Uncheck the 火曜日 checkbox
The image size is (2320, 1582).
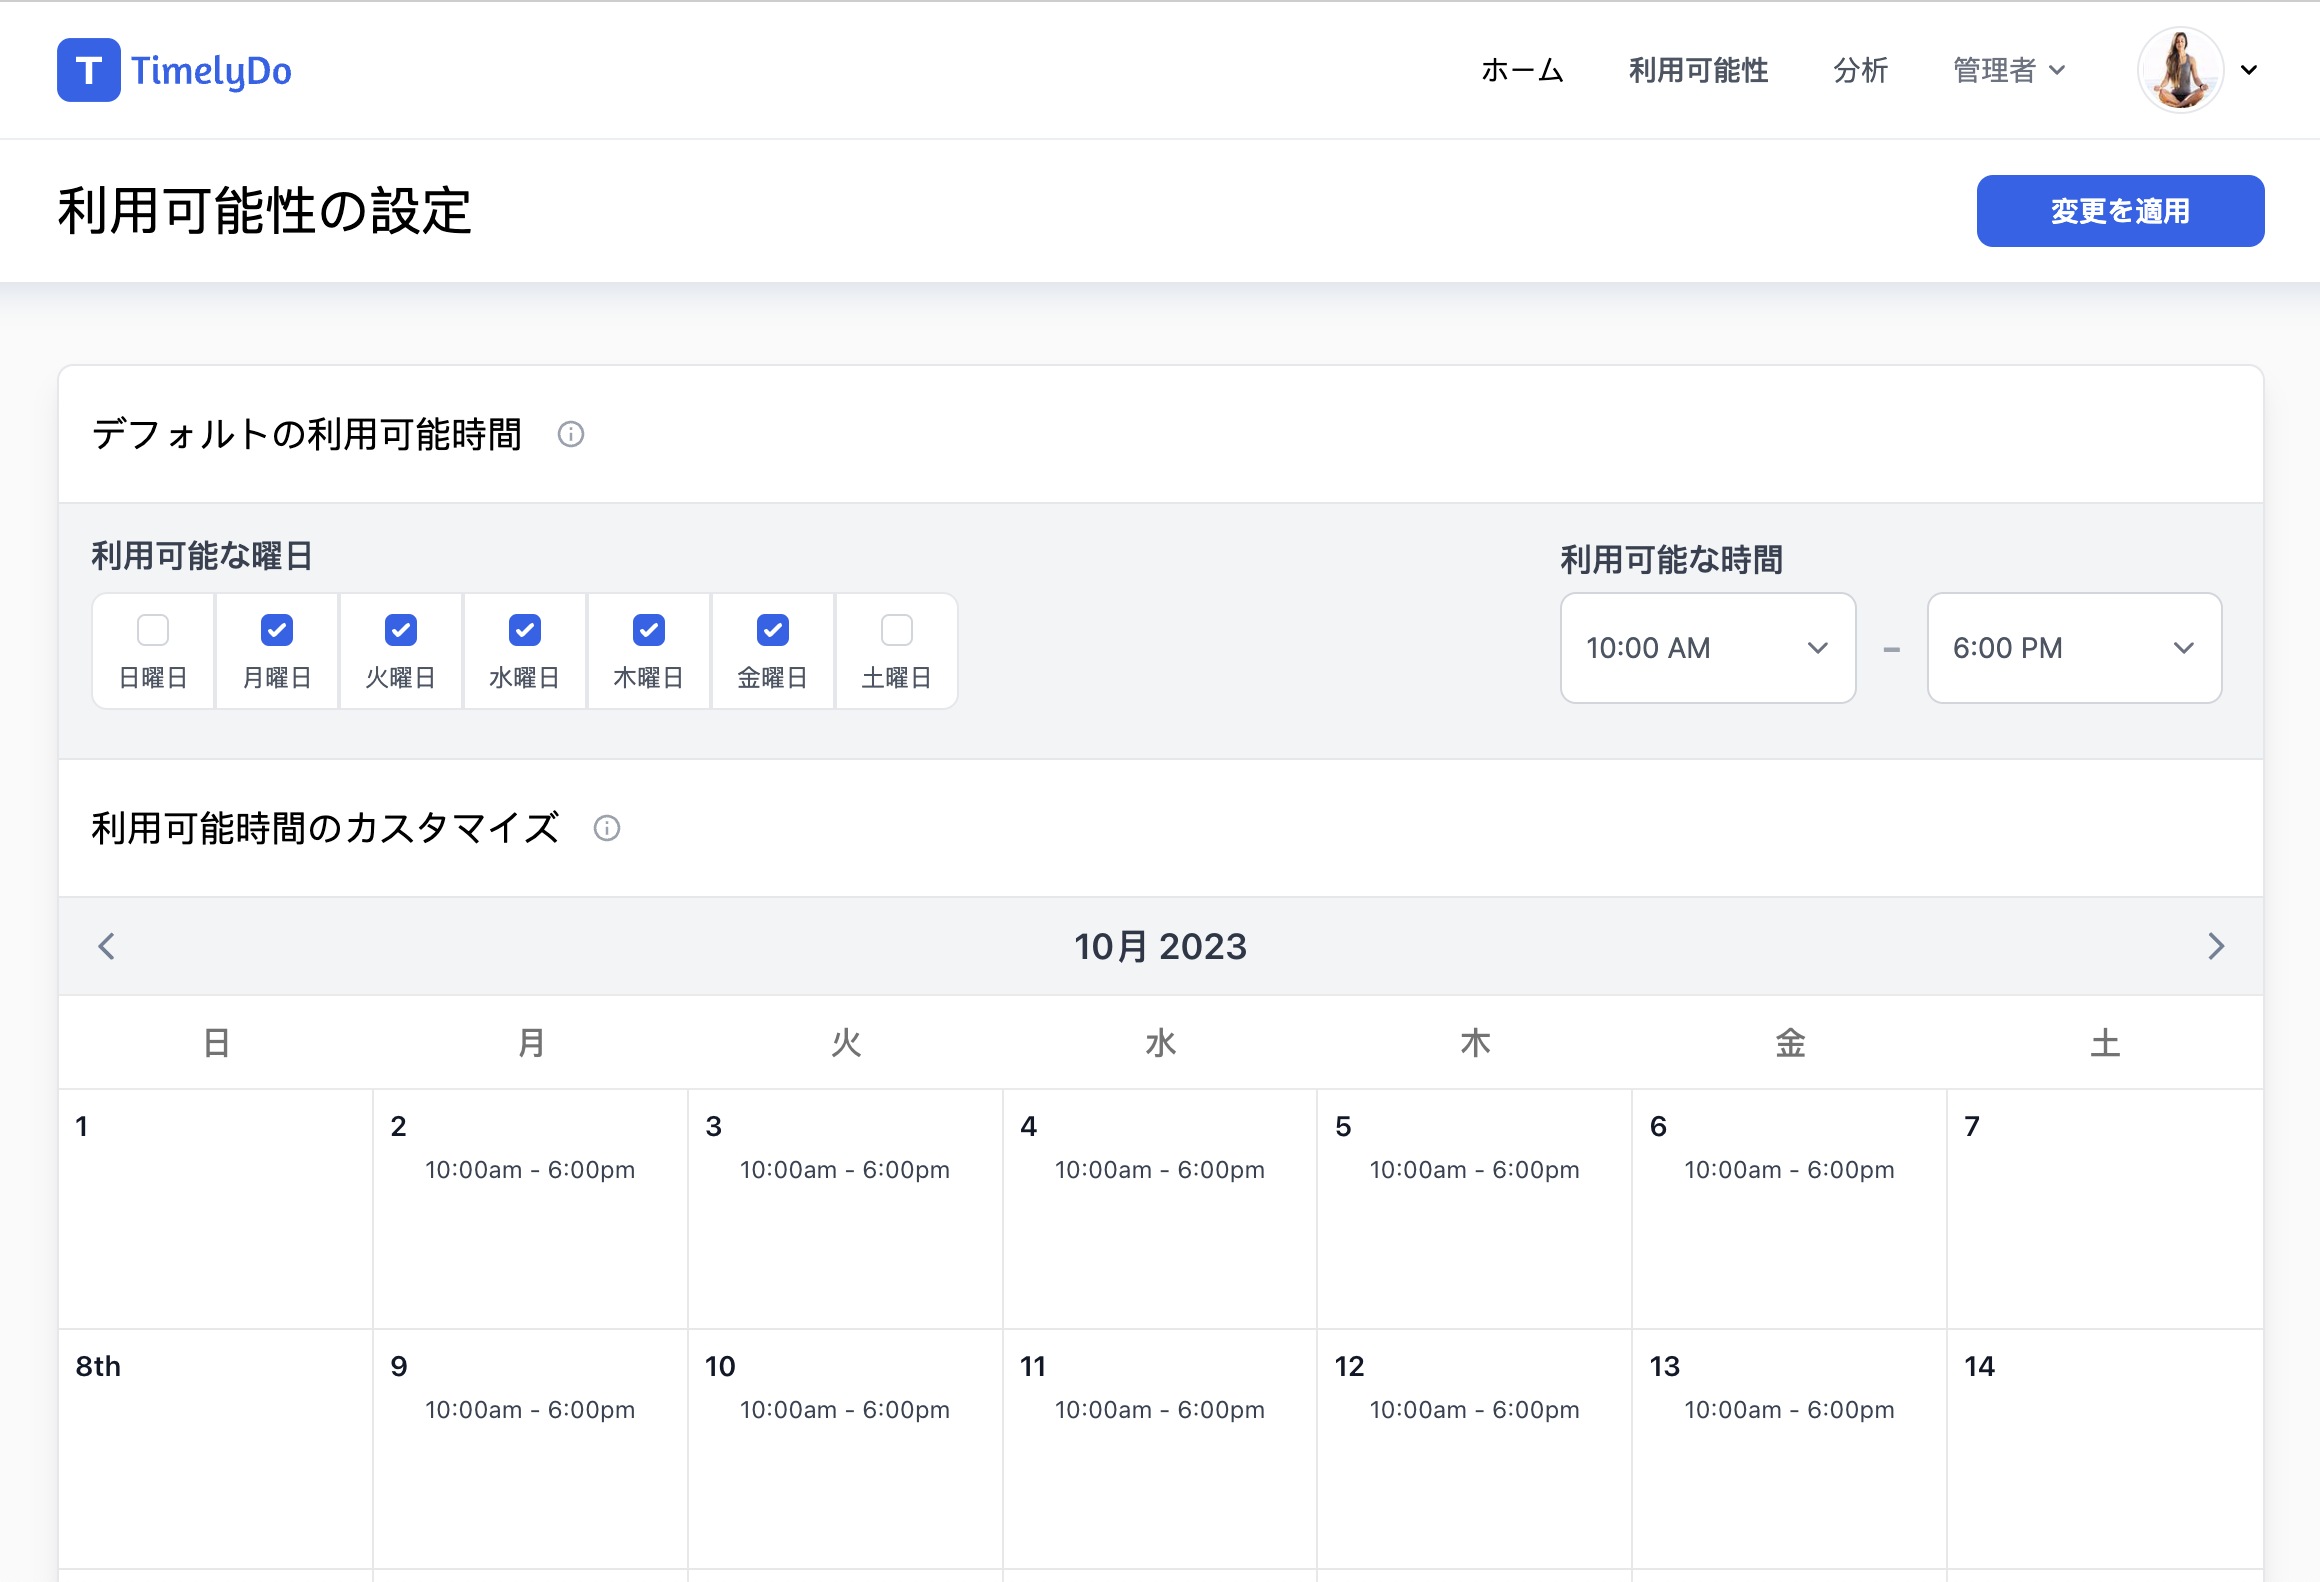pyautogui.click(x=401, y=630)
